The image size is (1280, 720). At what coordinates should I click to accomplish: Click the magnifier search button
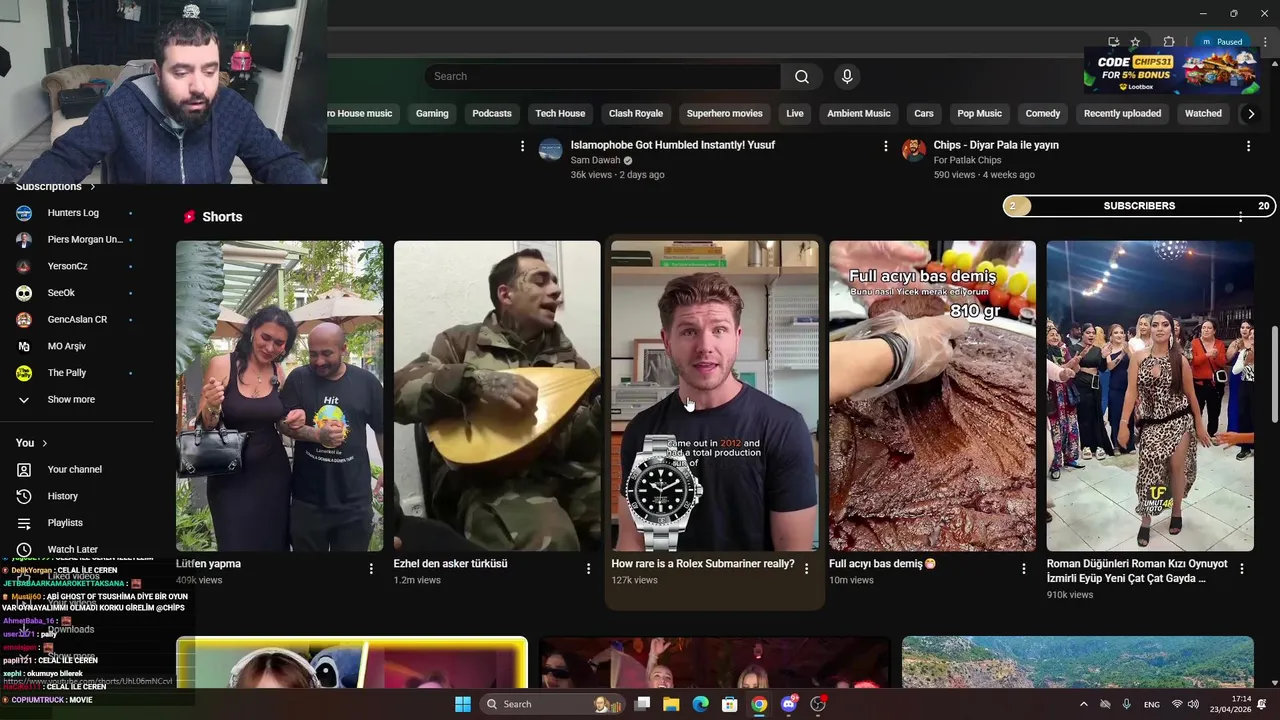tap(802, 77)
